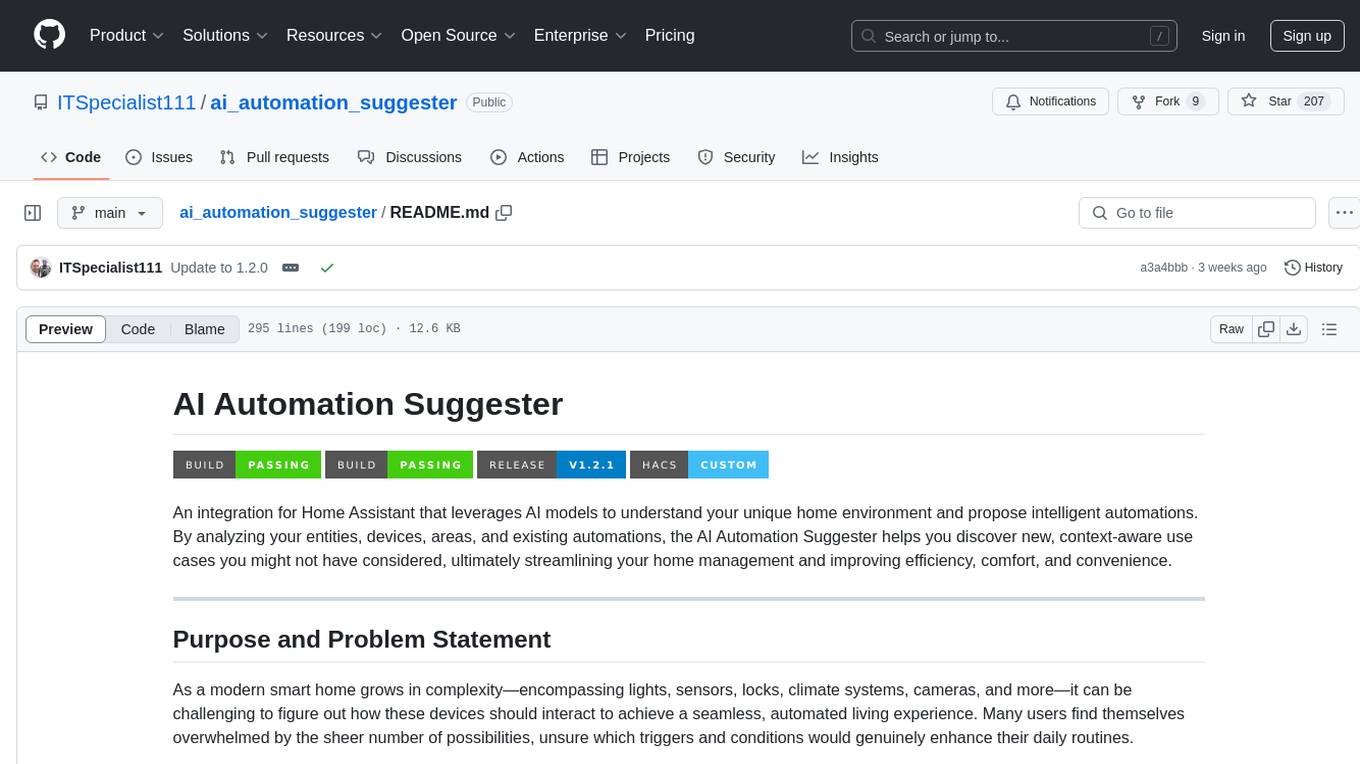Image resolution: width=1360 pixels, height=764 pixels.
Task: Open the ai_automation_suggester repository link
Action: [333, 102]
